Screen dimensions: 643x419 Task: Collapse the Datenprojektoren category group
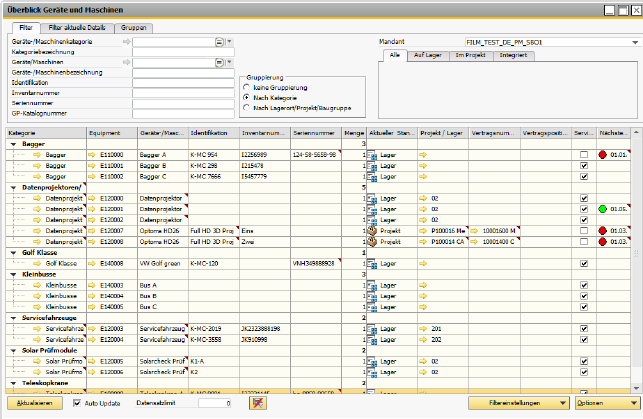[x=14, y=188]
